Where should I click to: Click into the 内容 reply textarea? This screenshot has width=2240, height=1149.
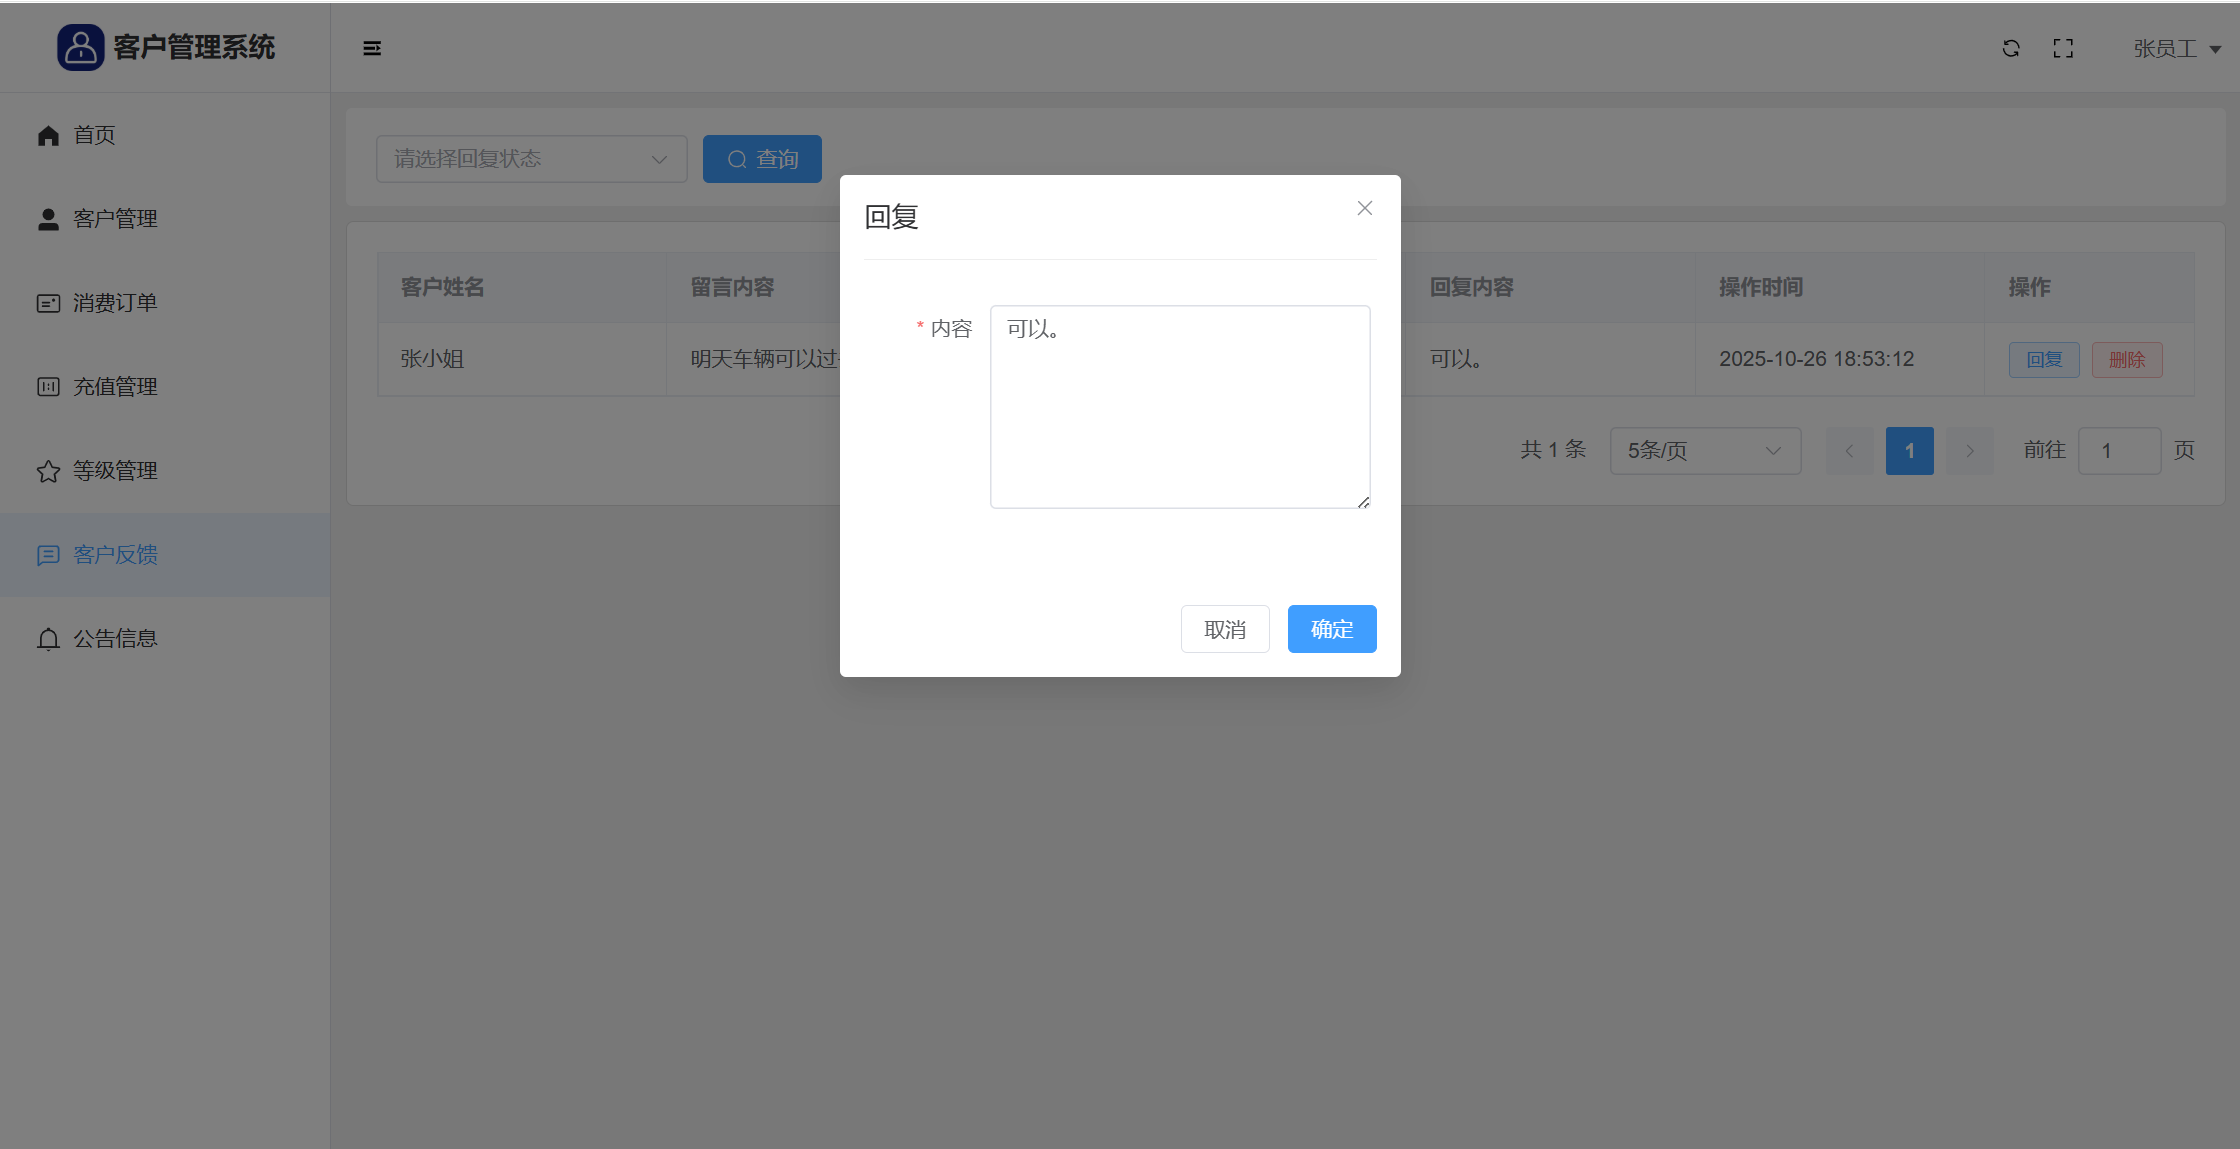[x=1179, y=407]
